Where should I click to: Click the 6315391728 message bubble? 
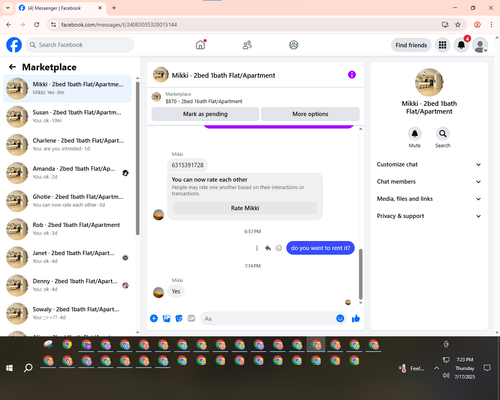pyautogui.click(x=188, y=165)
